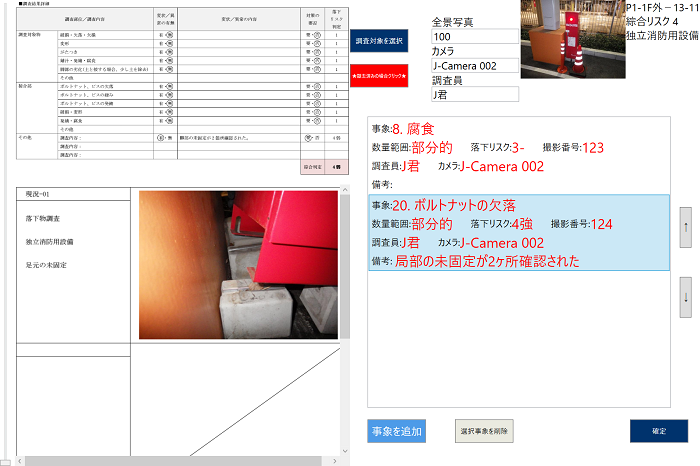Delete selected event with 選択事象を削除
The image size is (700, 466).
484,431
